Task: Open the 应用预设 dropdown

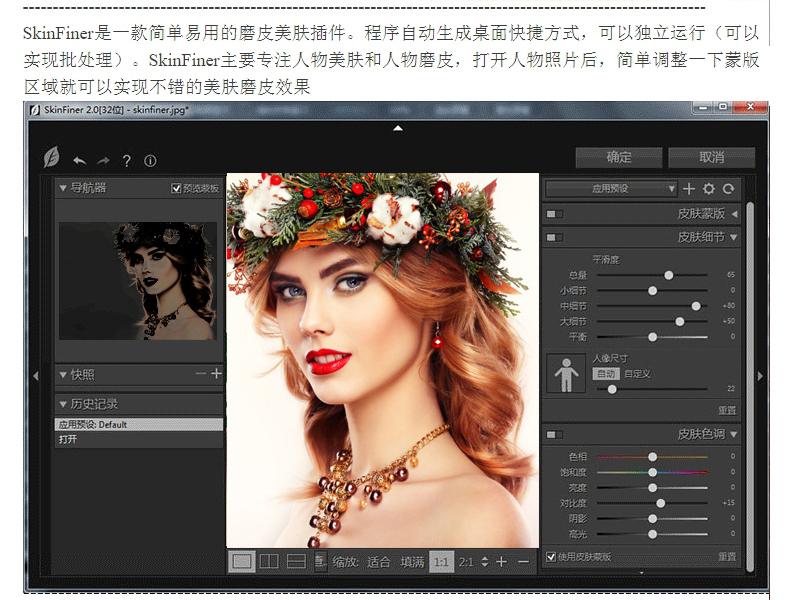Action: 611,189
